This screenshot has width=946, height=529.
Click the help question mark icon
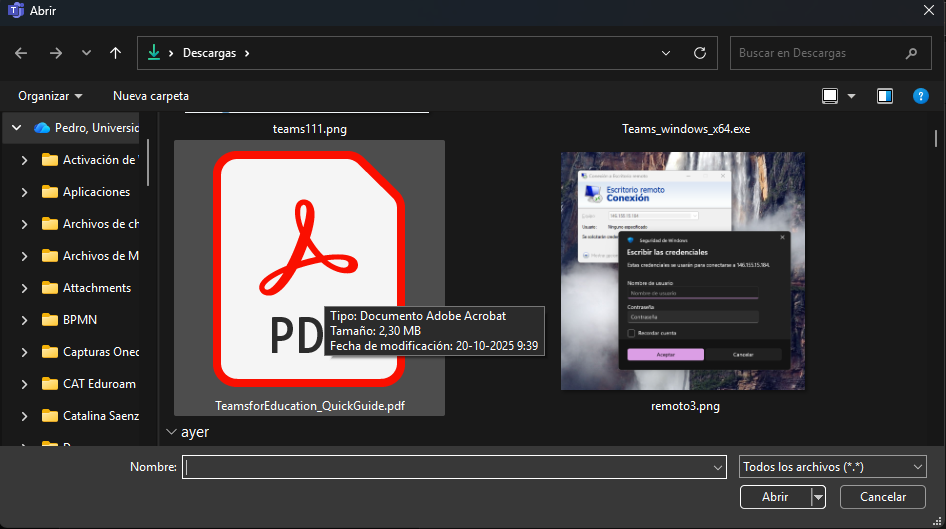click(921, 96)
